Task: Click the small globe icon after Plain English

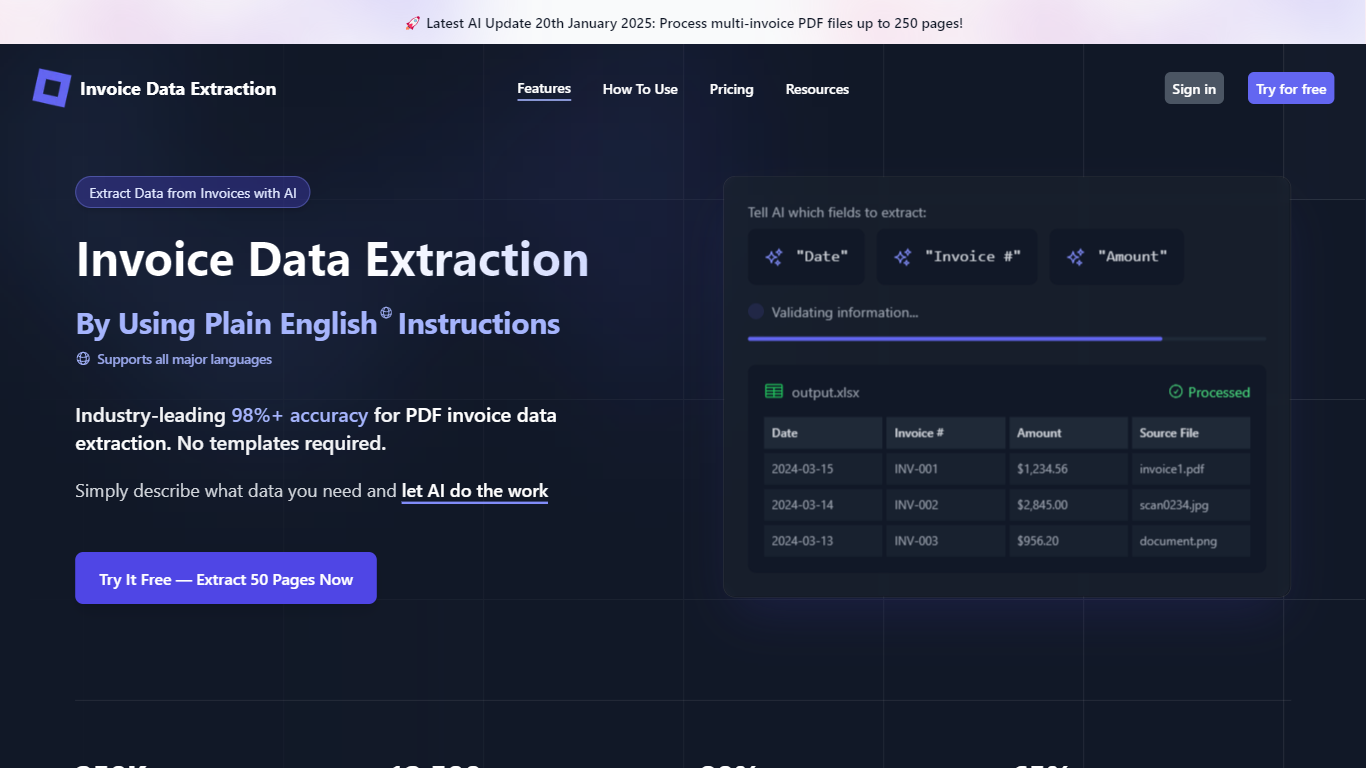Action: tap(386, 312)
